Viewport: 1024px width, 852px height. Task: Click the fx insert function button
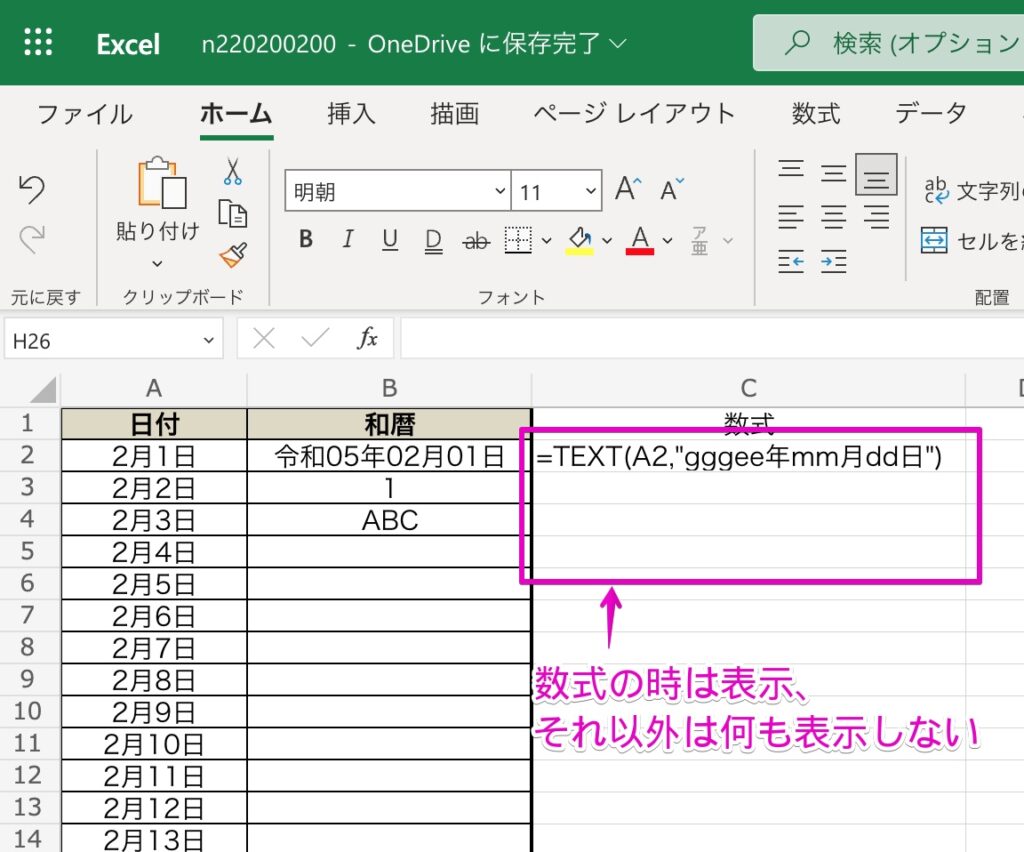pyautogui.click(x=368, y=338)
